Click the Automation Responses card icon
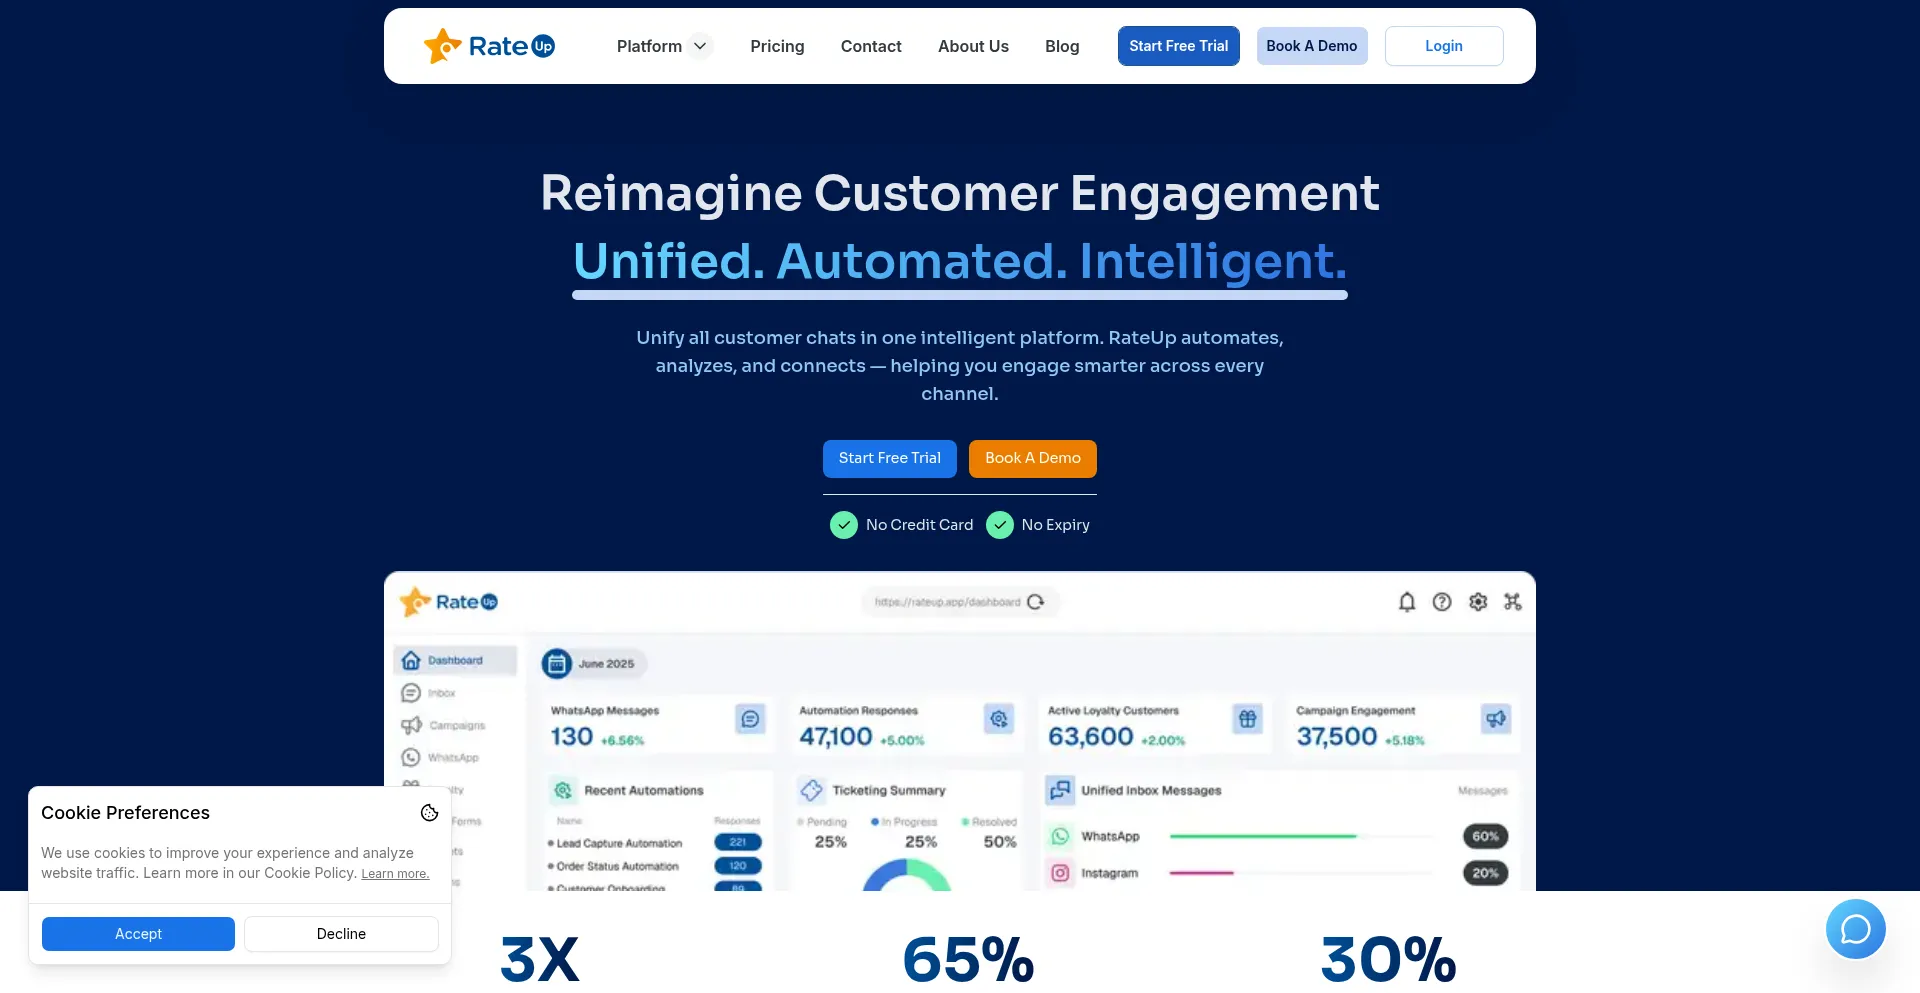 pyautogui.click(x=999, y=719)
